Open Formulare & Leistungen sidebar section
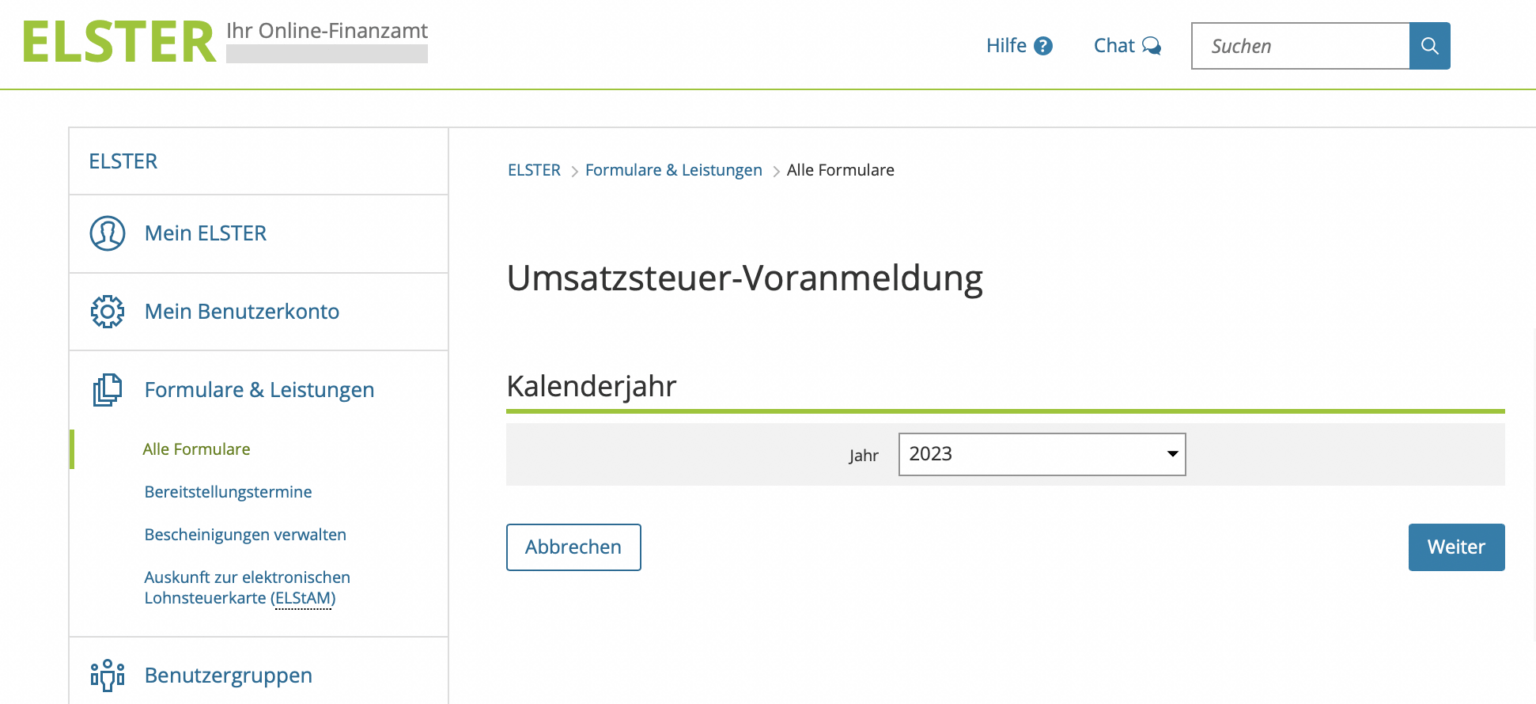Screen dimensions: 1536x704 258,390
